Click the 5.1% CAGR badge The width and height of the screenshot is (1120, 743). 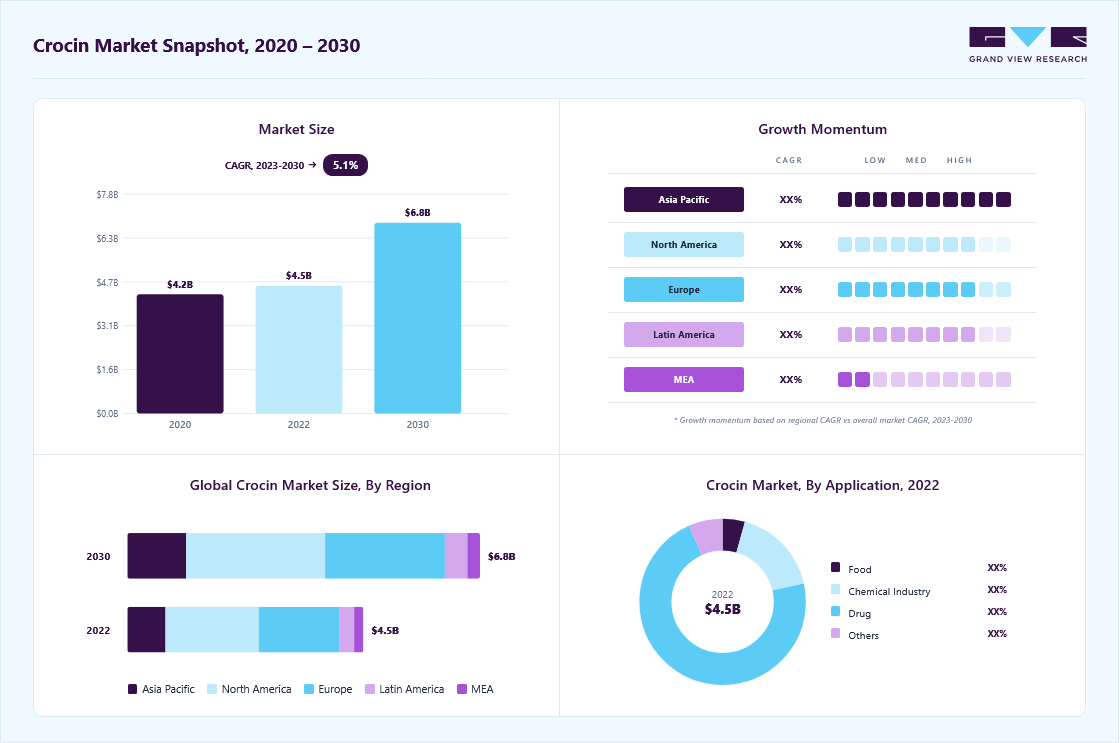(x=345, y=165)
